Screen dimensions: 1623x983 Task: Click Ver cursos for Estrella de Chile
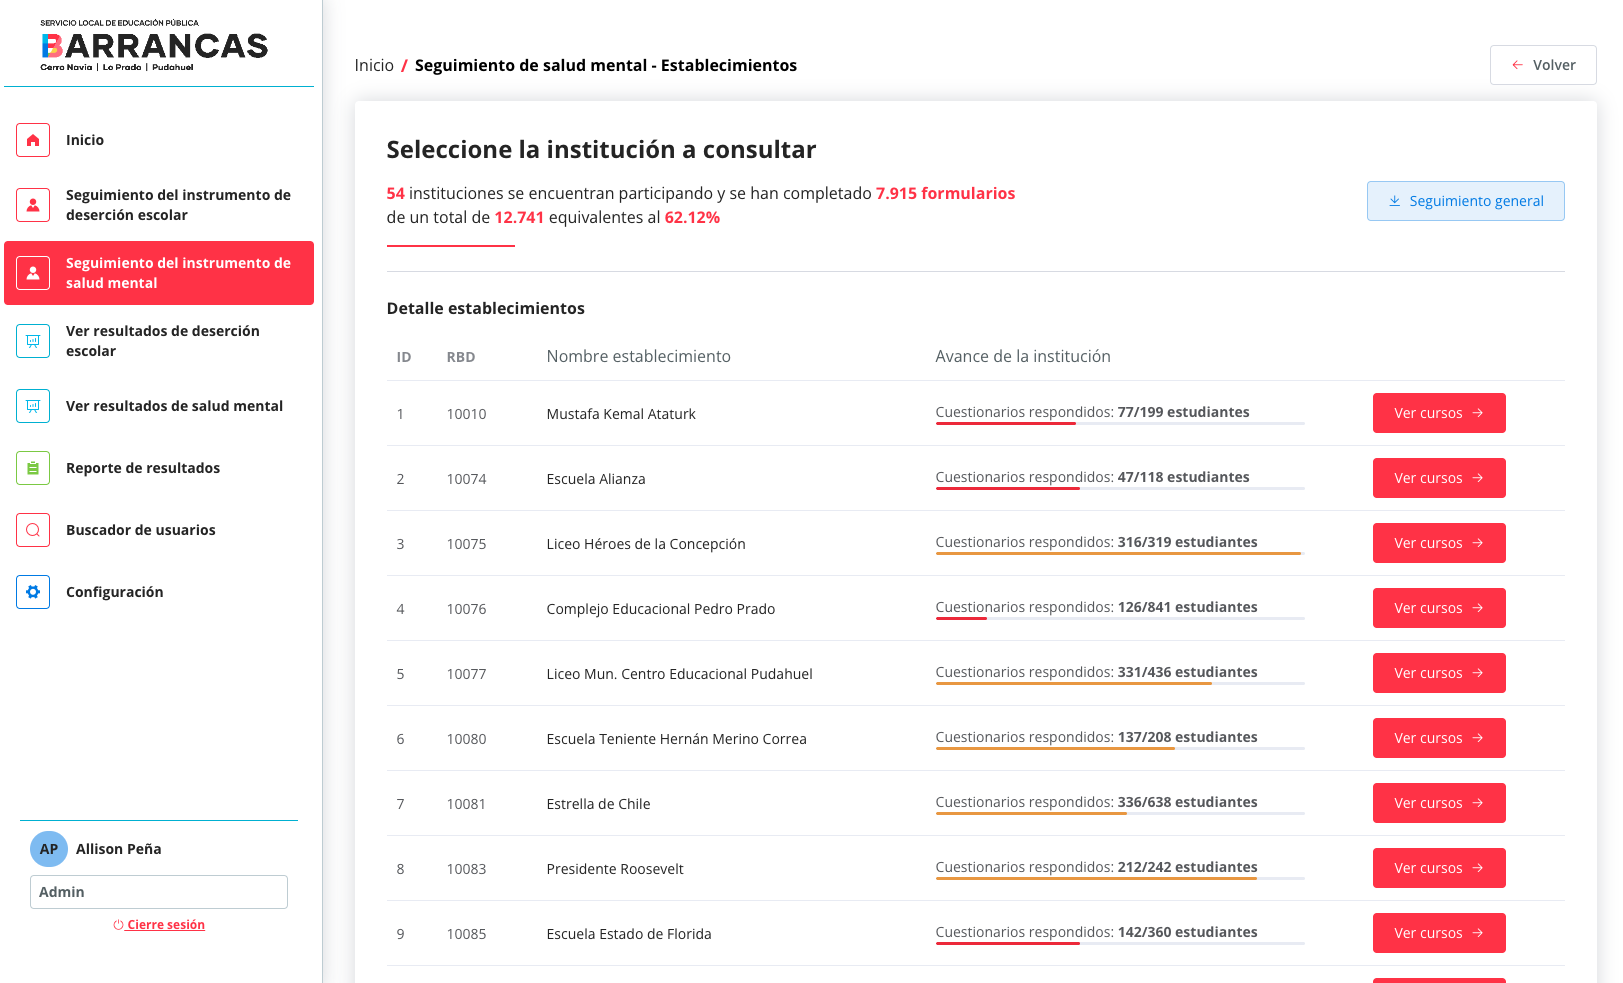(x=1439, y=803)
